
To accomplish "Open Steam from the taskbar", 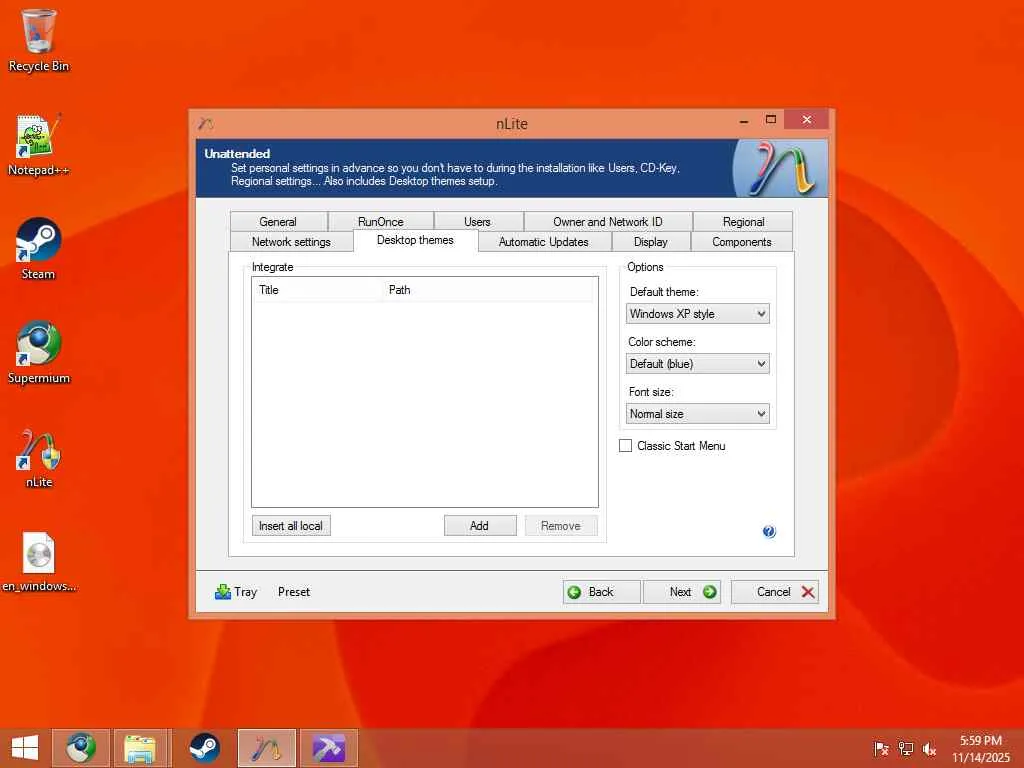I will point(204,748).
